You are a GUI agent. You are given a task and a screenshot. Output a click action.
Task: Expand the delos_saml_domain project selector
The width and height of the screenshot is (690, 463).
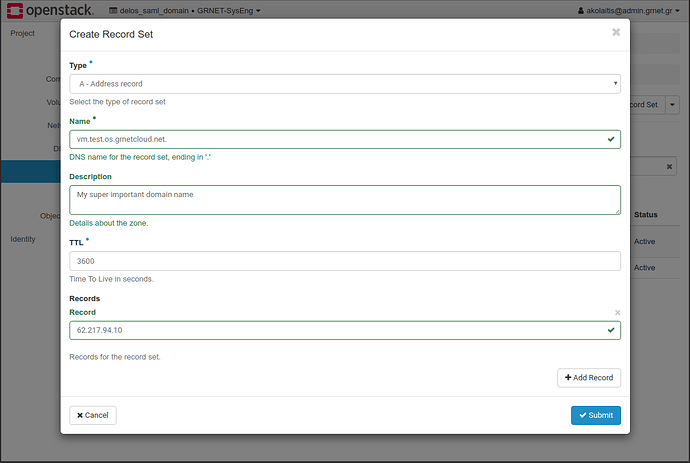click(190, 11)
